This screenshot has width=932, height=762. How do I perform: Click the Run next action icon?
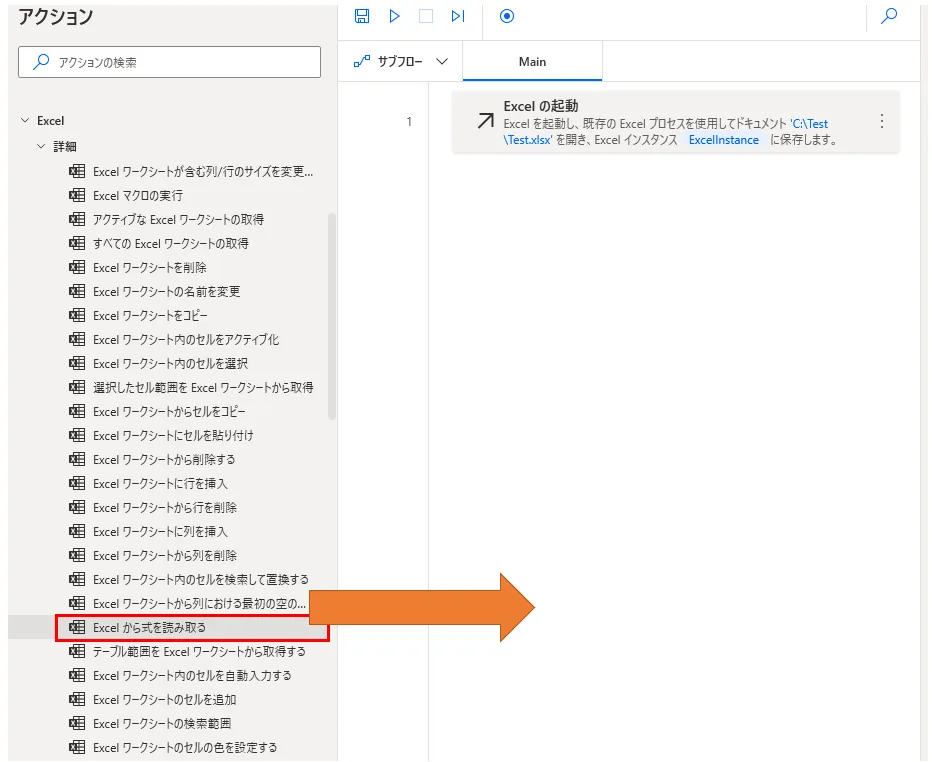(458, 16)
